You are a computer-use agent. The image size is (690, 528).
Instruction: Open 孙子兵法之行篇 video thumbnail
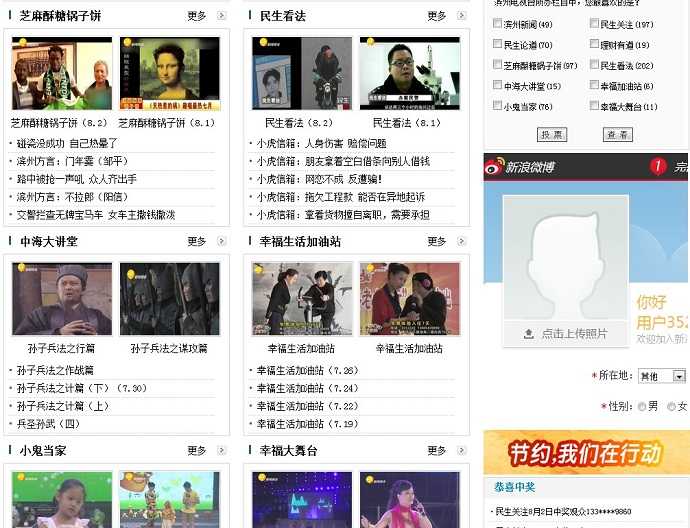coord(62,299)
